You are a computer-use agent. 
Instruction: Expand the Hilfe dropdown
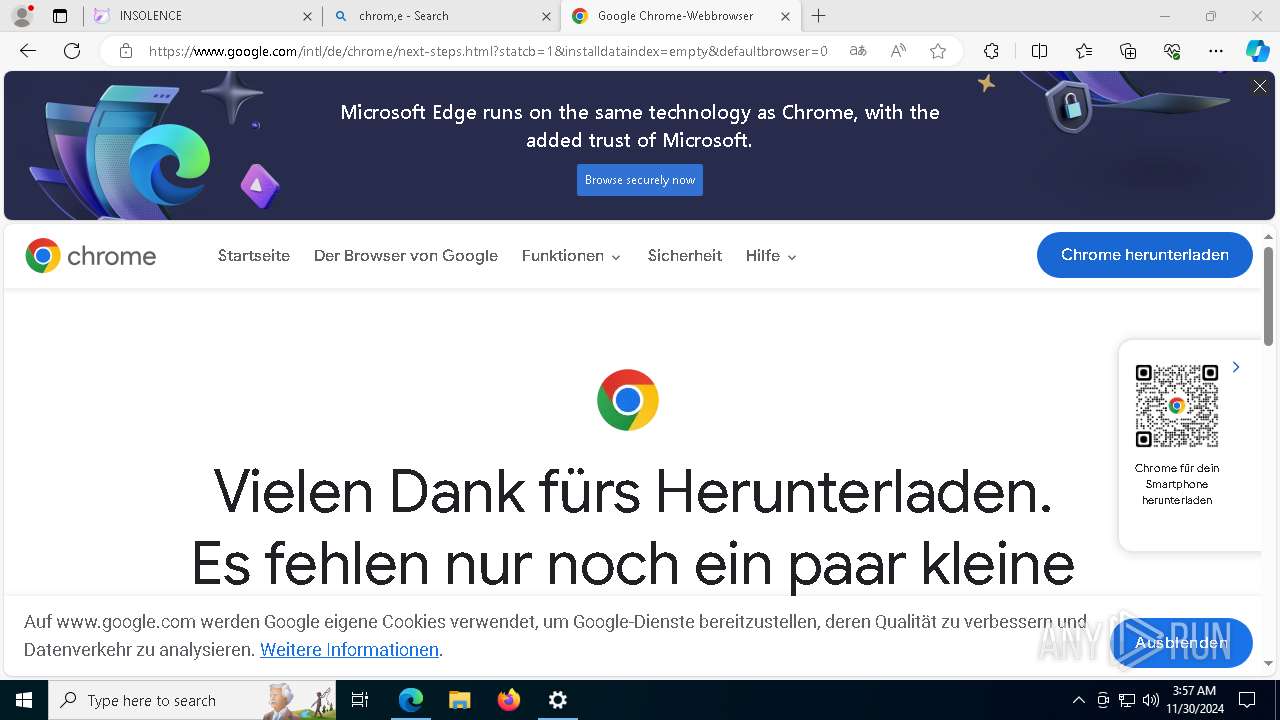pyautogui.click(x=771, y=256)
